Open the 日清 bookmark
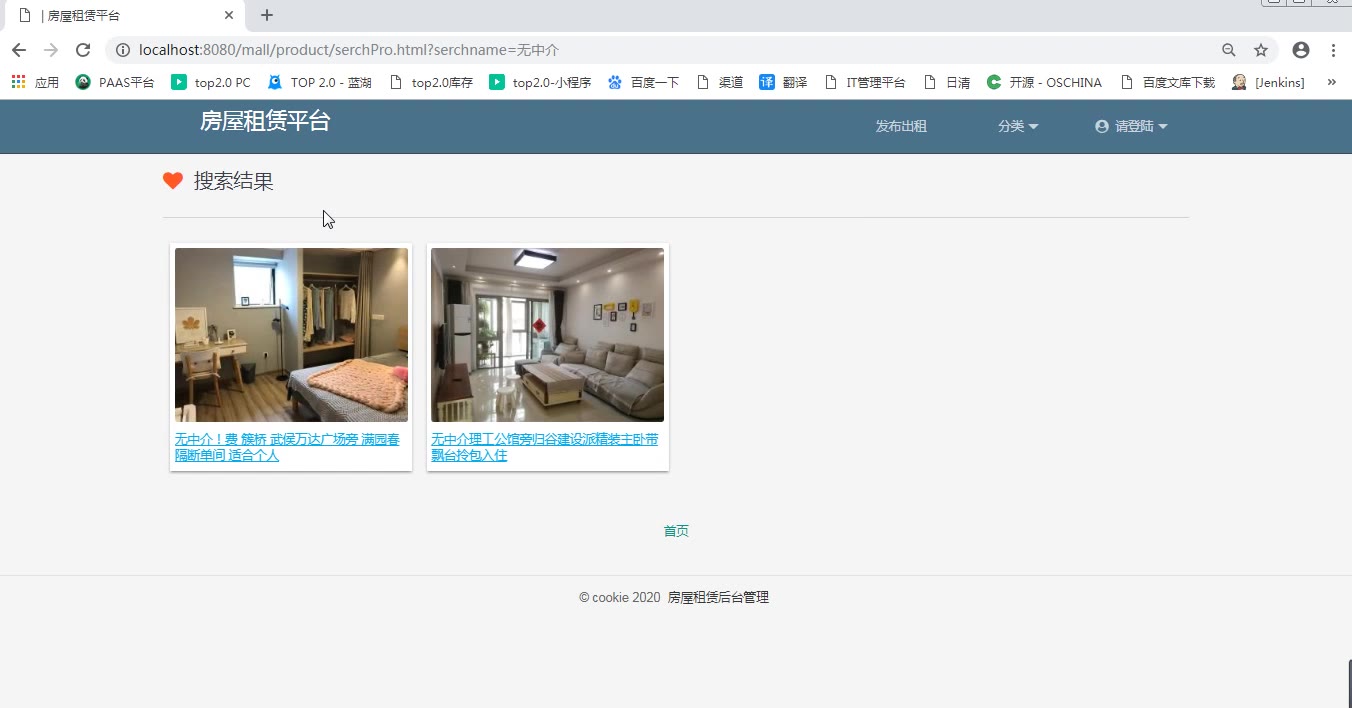This screenshot has height=708, width=1352. [x=946, y=82]
